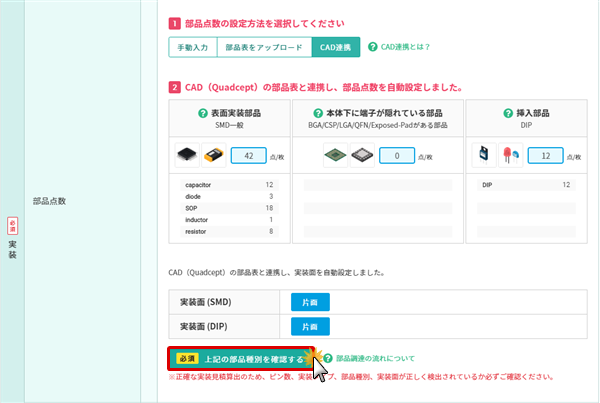Click BGA parts count field showing 0

397,155
